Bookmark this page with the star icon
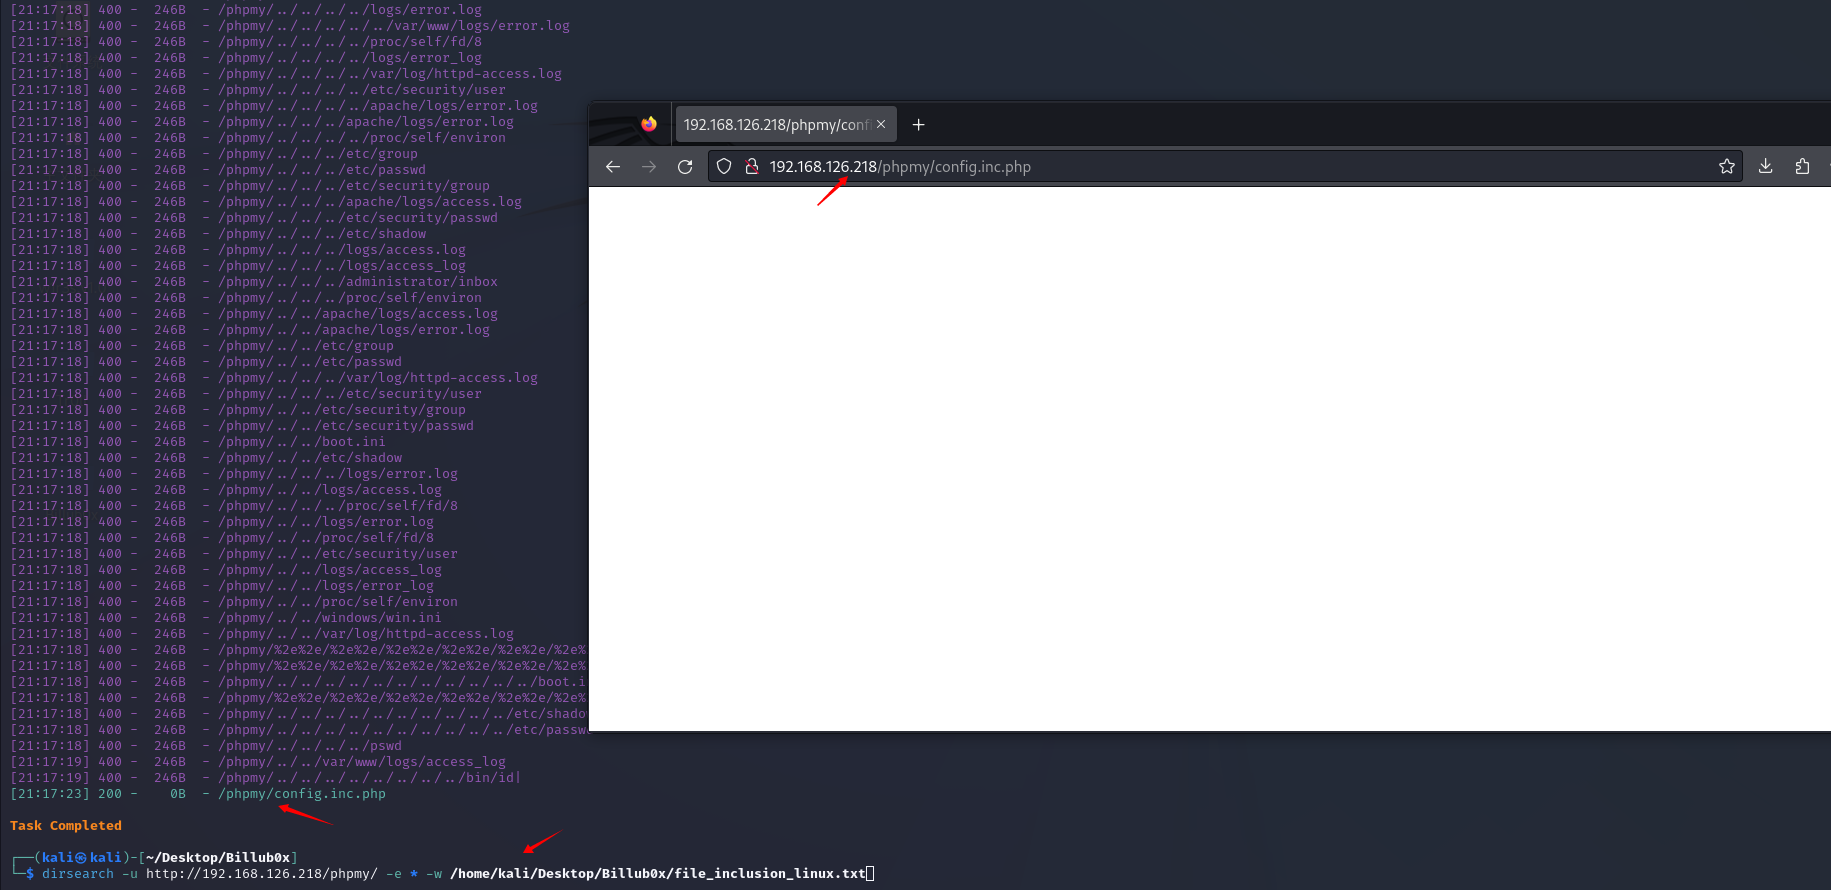 1726,167
